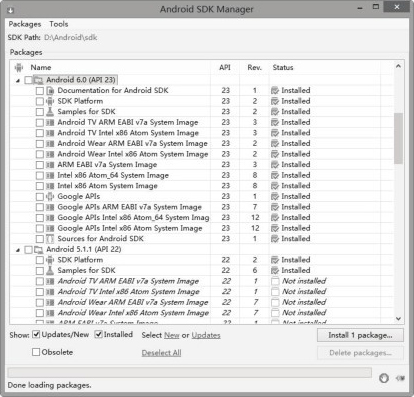
Task: Click the Rev. column header
Action: pos(255,68)
